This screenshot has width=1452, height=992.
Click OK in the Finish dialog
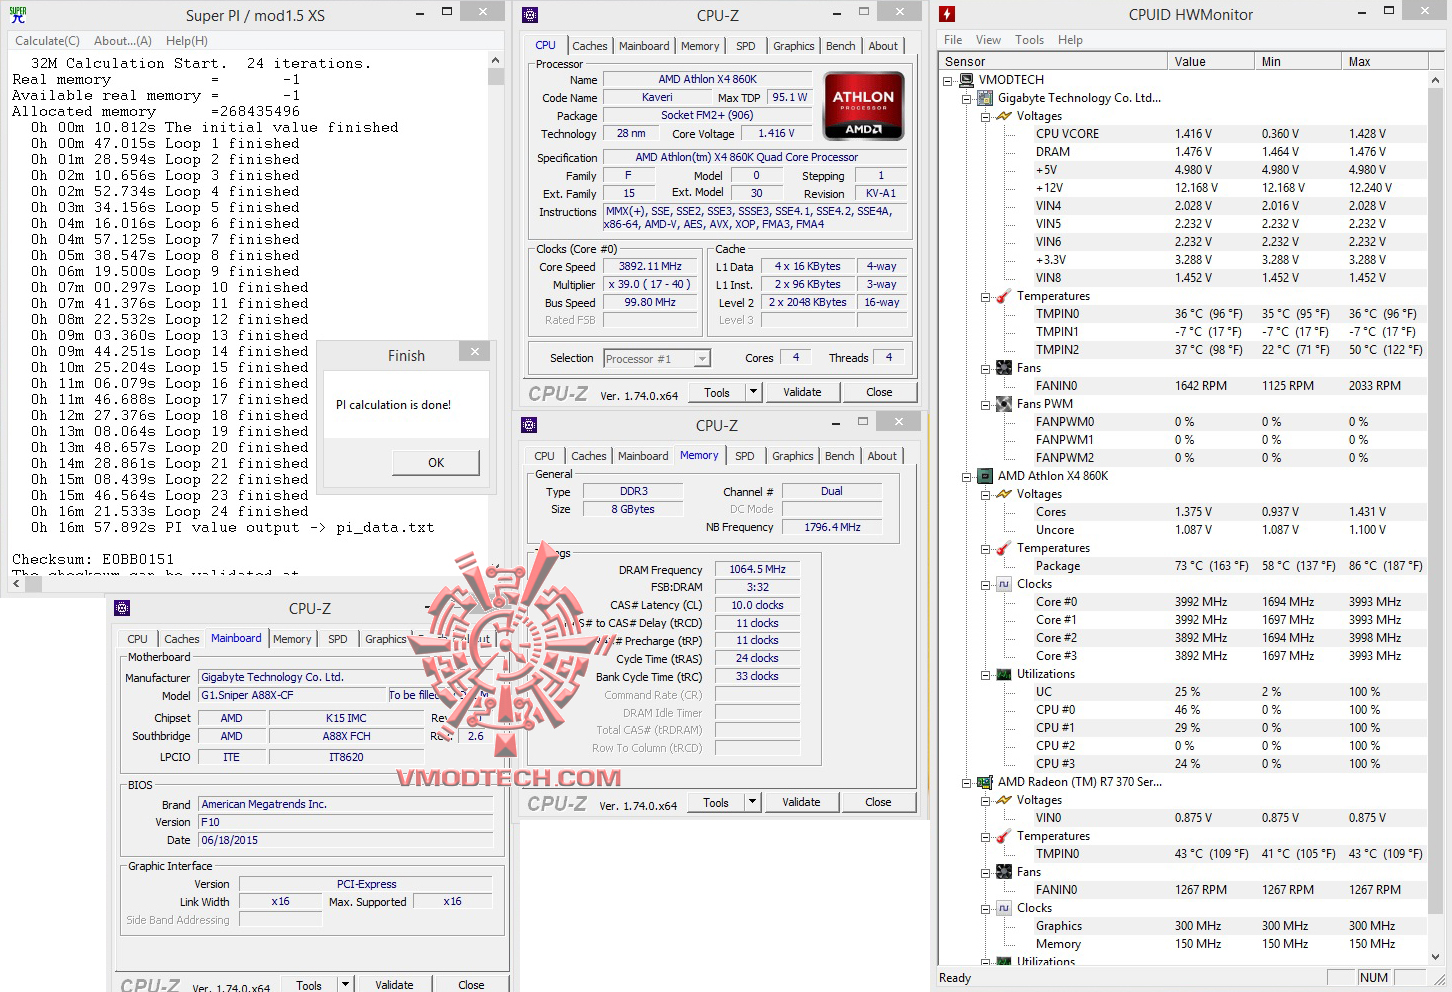[436, 462]
